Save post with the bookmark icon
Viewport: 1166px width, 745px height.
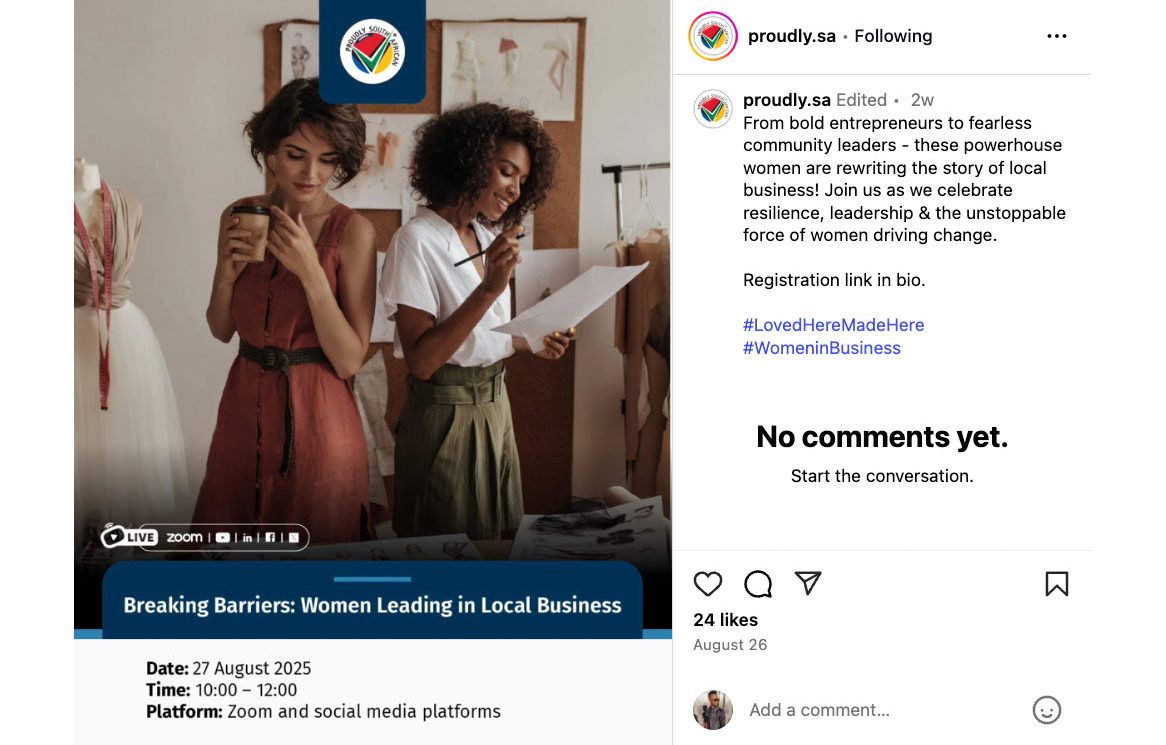pyautogui.click(x=1056, y=584)
